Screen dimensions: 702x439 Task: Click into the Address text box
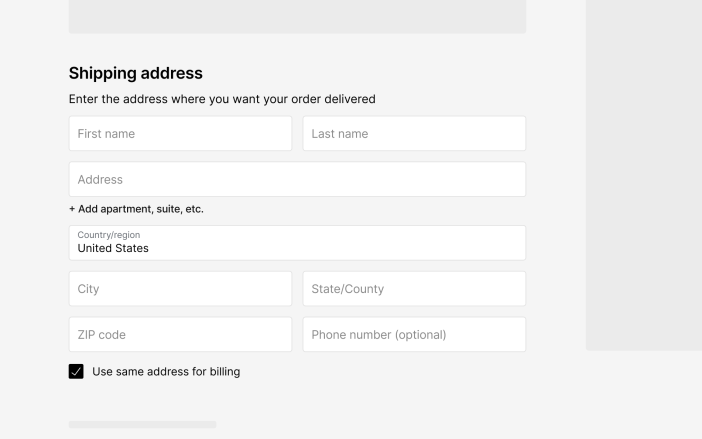[297, 180]
